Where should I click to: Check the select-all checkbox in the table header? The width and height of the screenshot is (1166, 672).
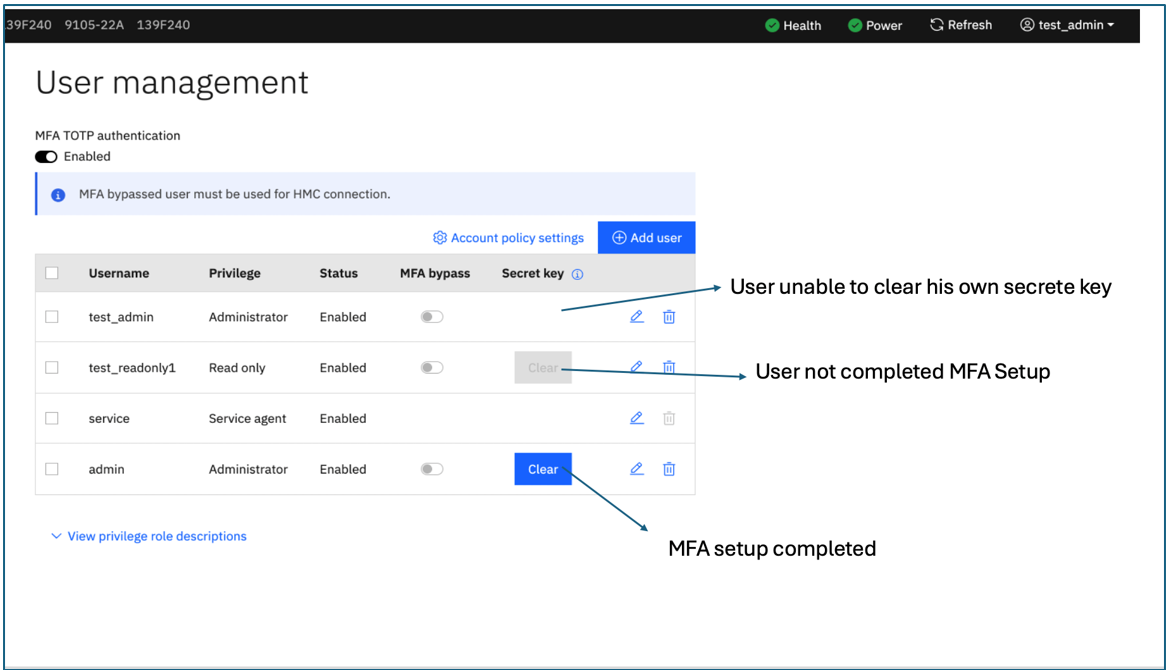click(x=52, y=273)
